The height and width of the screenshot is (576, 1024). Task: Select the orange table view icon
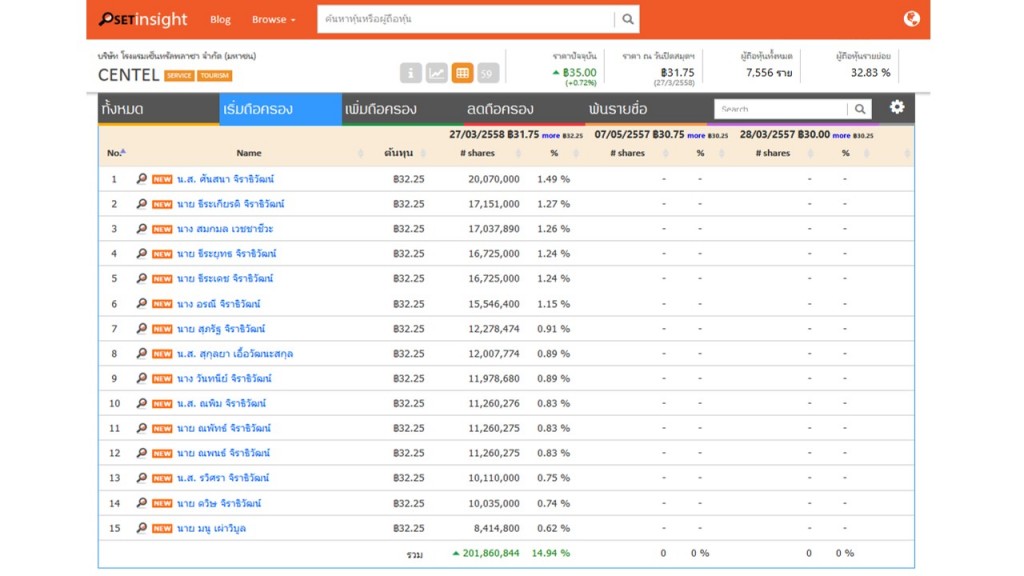462,73
